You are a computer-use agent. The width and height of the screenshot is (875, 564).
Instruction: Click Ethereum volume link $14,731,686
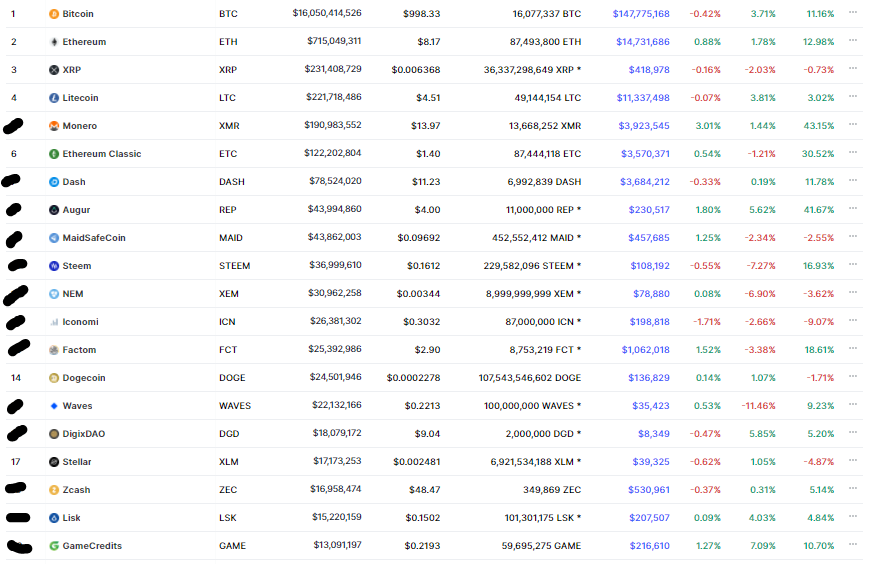(x=643, y=42)
